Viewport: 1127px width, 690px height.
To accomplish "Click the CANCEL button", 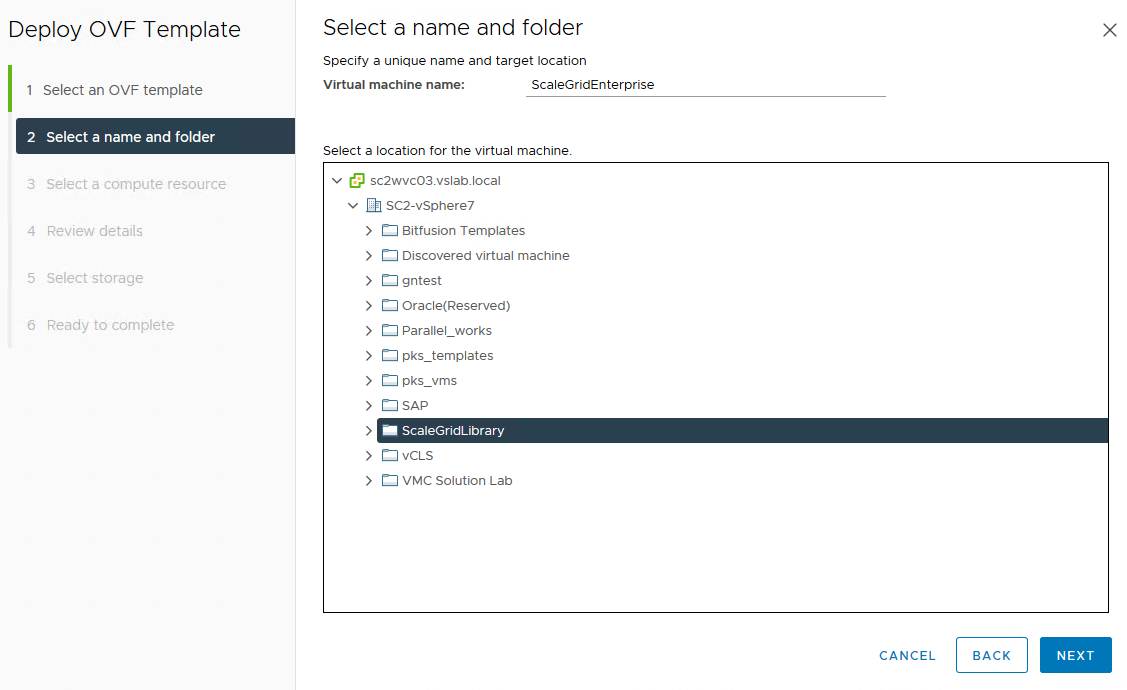I will [908, 656].
